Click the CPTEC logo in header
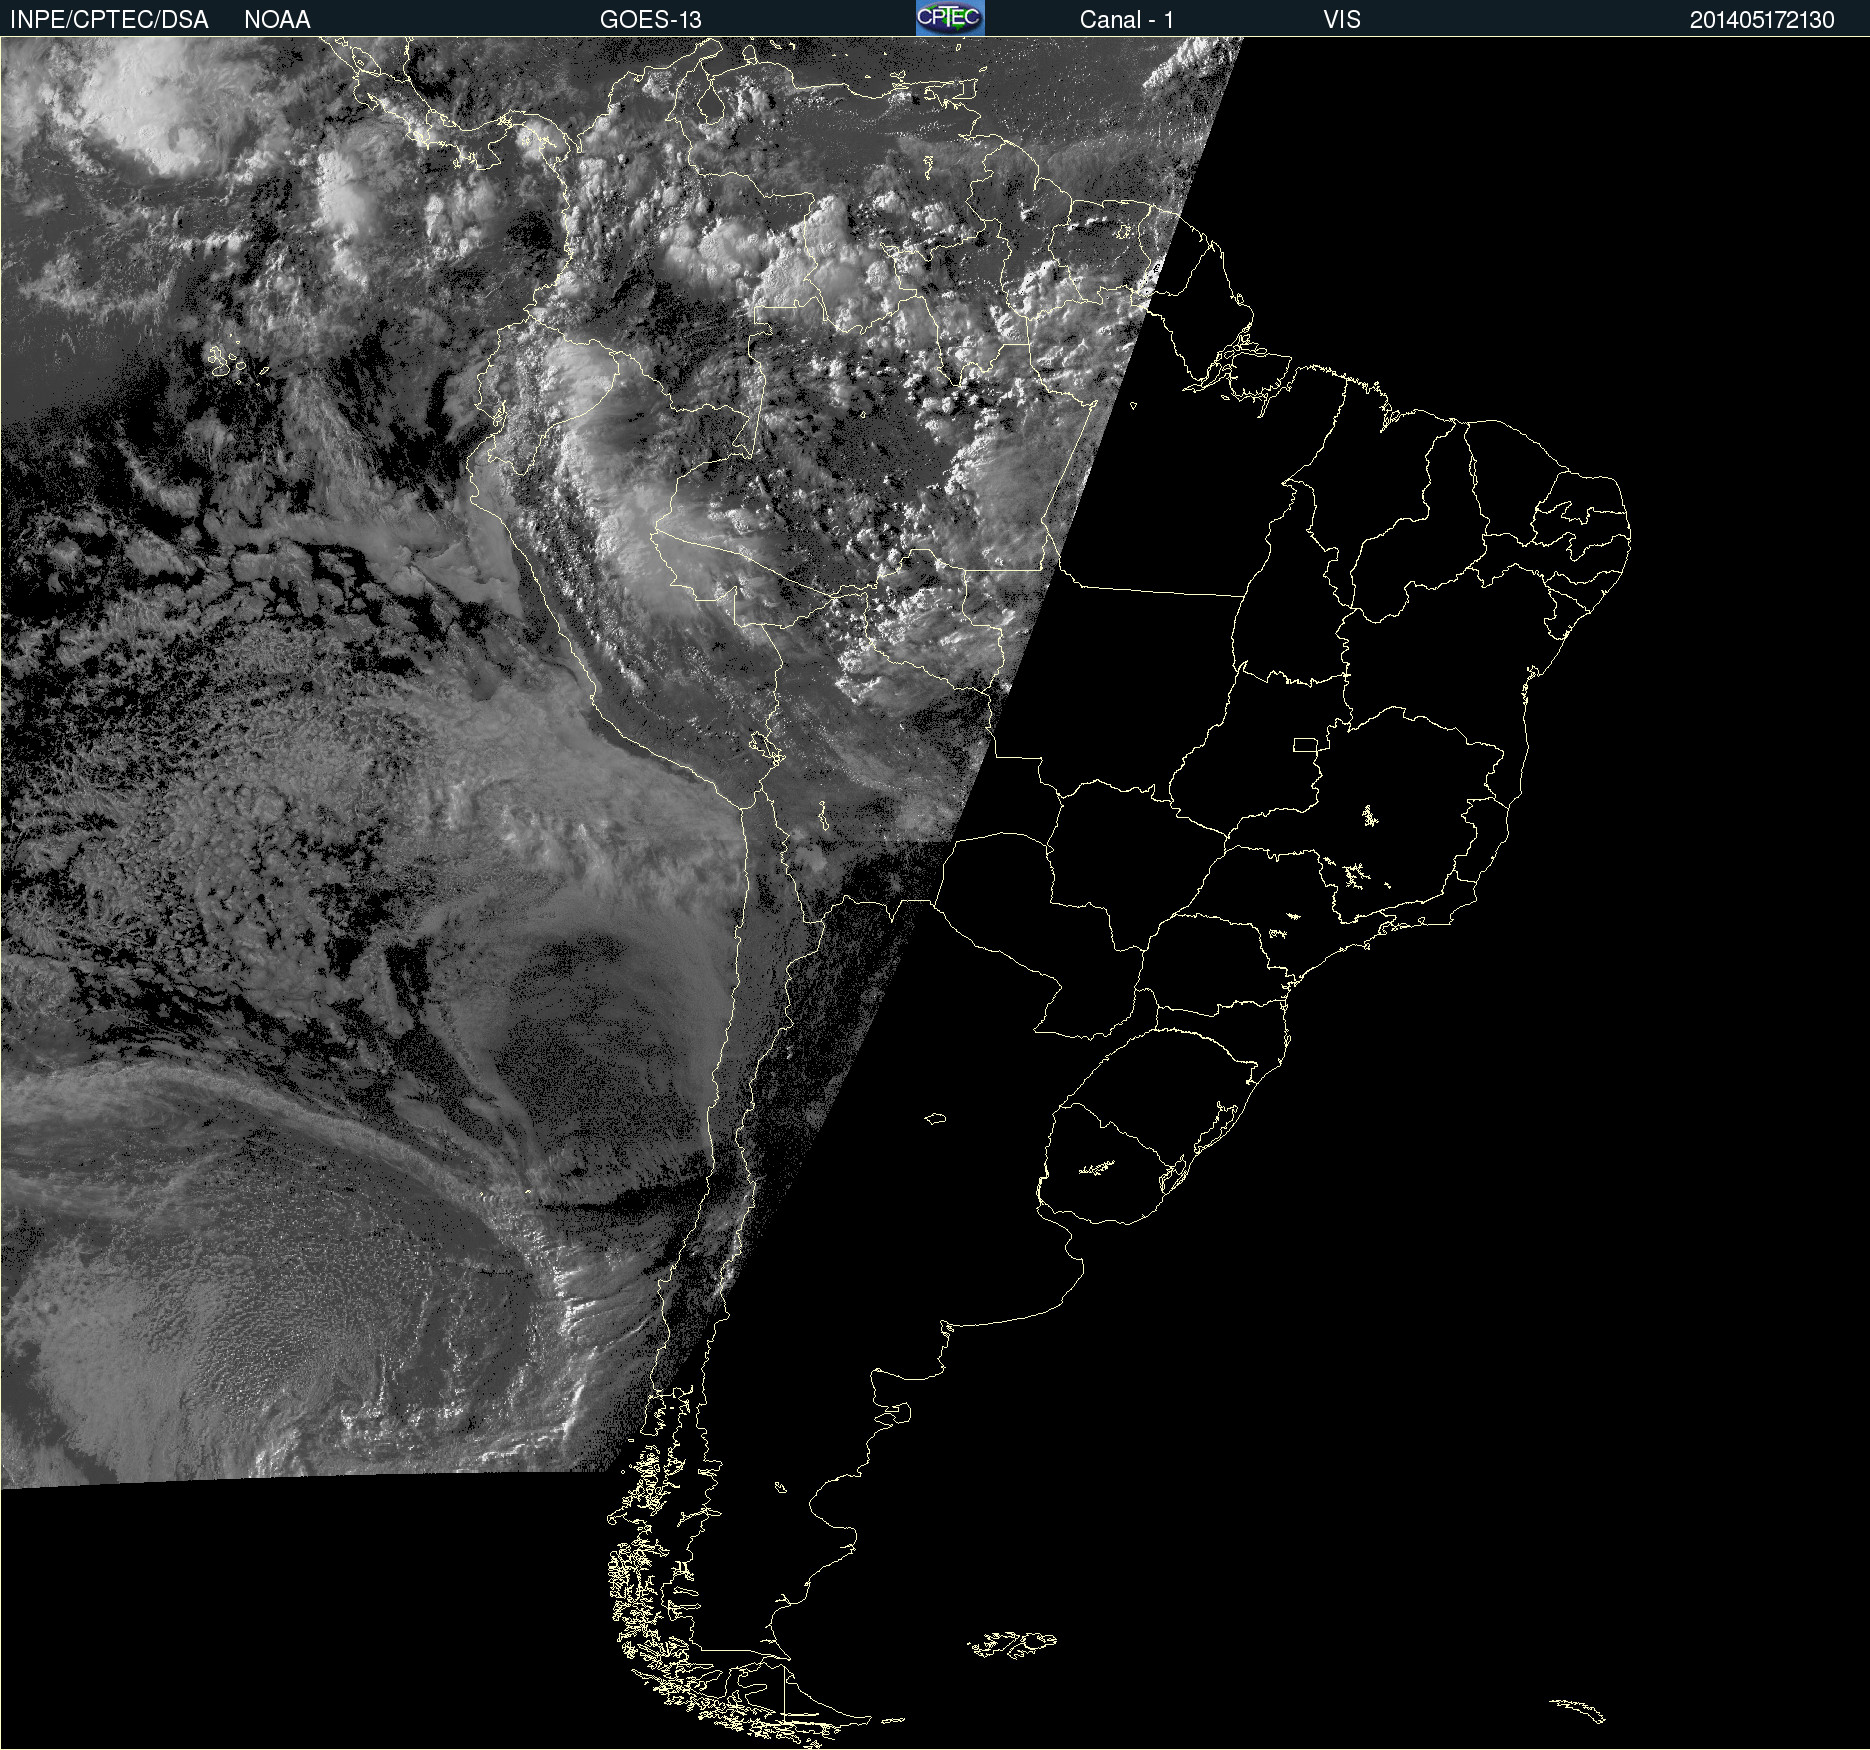The height and width of the screenshot is (1750, 1870). [x=950, y=18]
